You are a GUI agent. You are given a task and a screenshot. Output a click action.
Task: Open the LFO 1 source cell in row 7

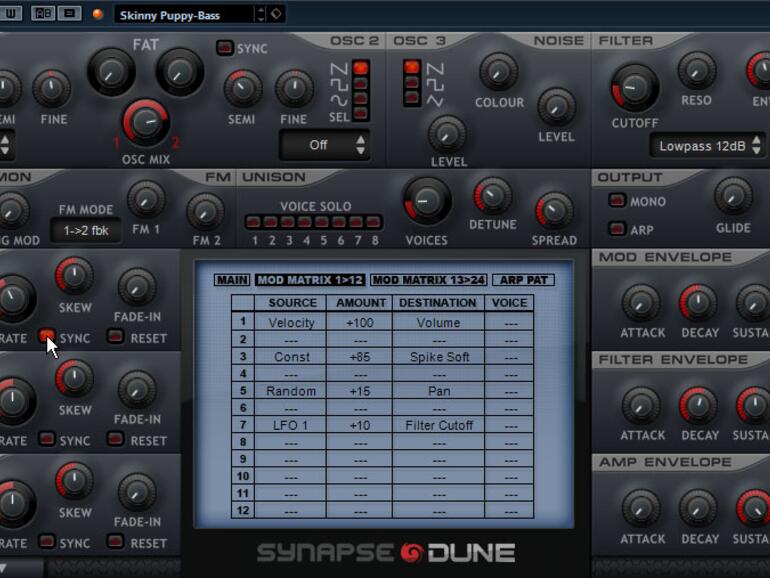point(291,425)
